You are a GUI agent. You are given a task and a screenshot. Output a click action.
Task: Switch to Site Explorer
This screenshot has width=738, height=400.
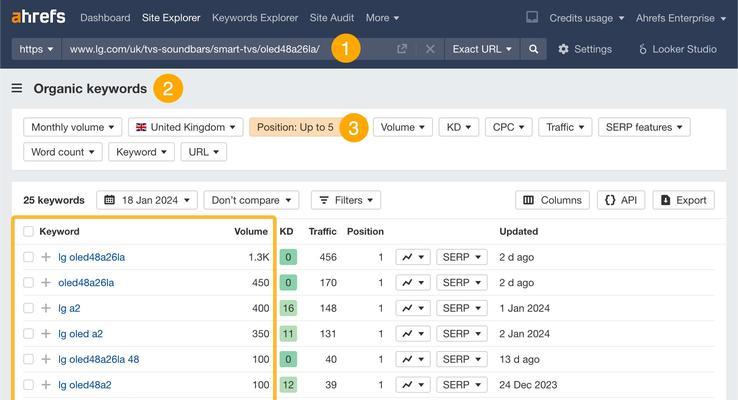171,18
